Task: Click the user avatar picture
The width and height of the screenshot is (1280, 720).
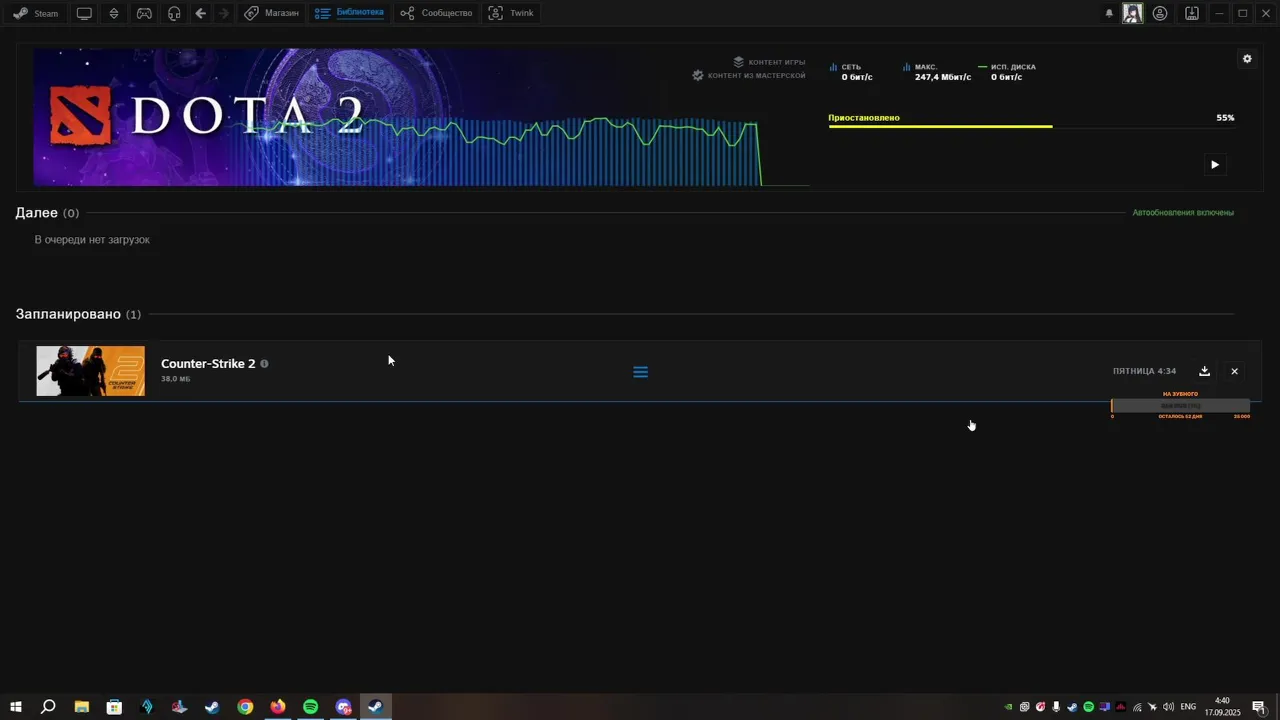Action: click(1132, 13)
